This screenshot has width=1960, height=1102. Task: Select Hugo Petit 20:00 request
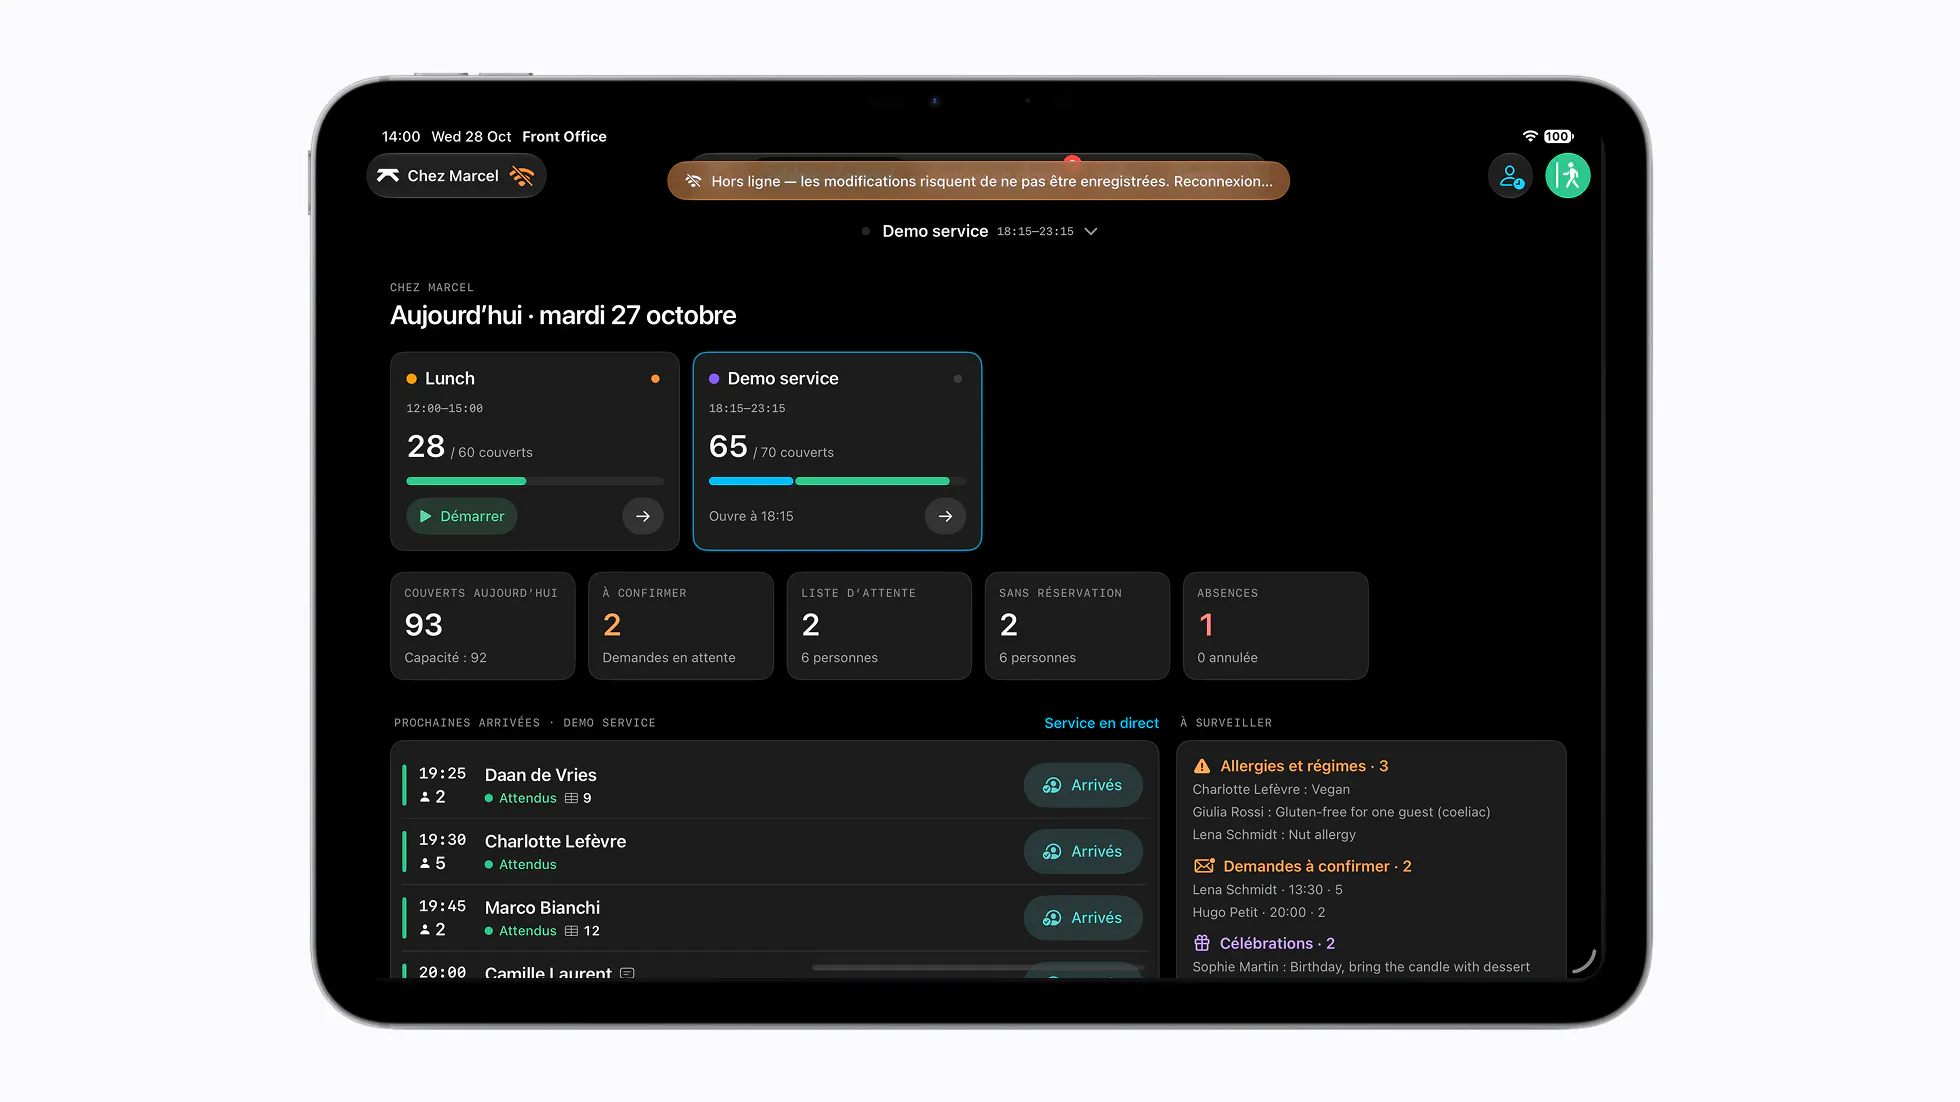click(x=1258, y=912)
